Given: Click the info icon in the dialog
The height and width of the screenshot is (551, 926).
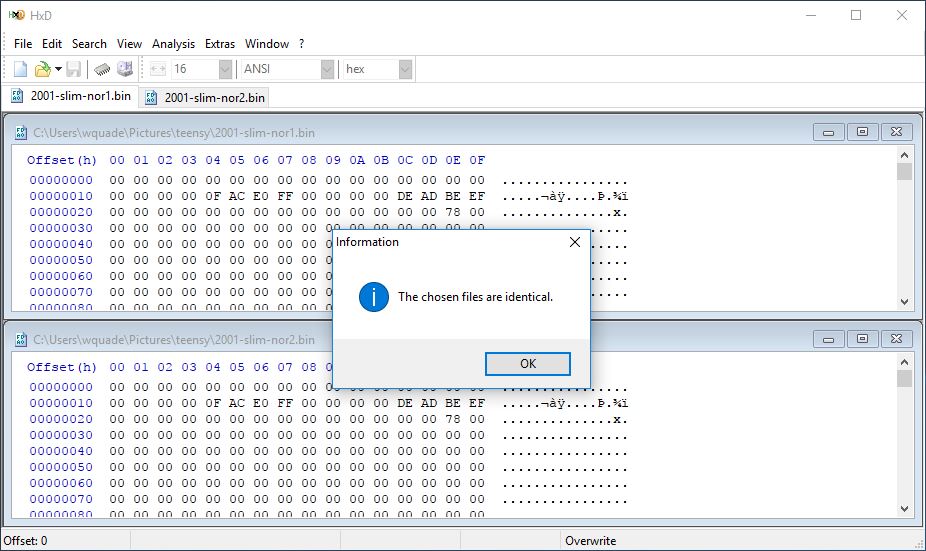Looking at the screenshot, I should [x=374, y=296].
